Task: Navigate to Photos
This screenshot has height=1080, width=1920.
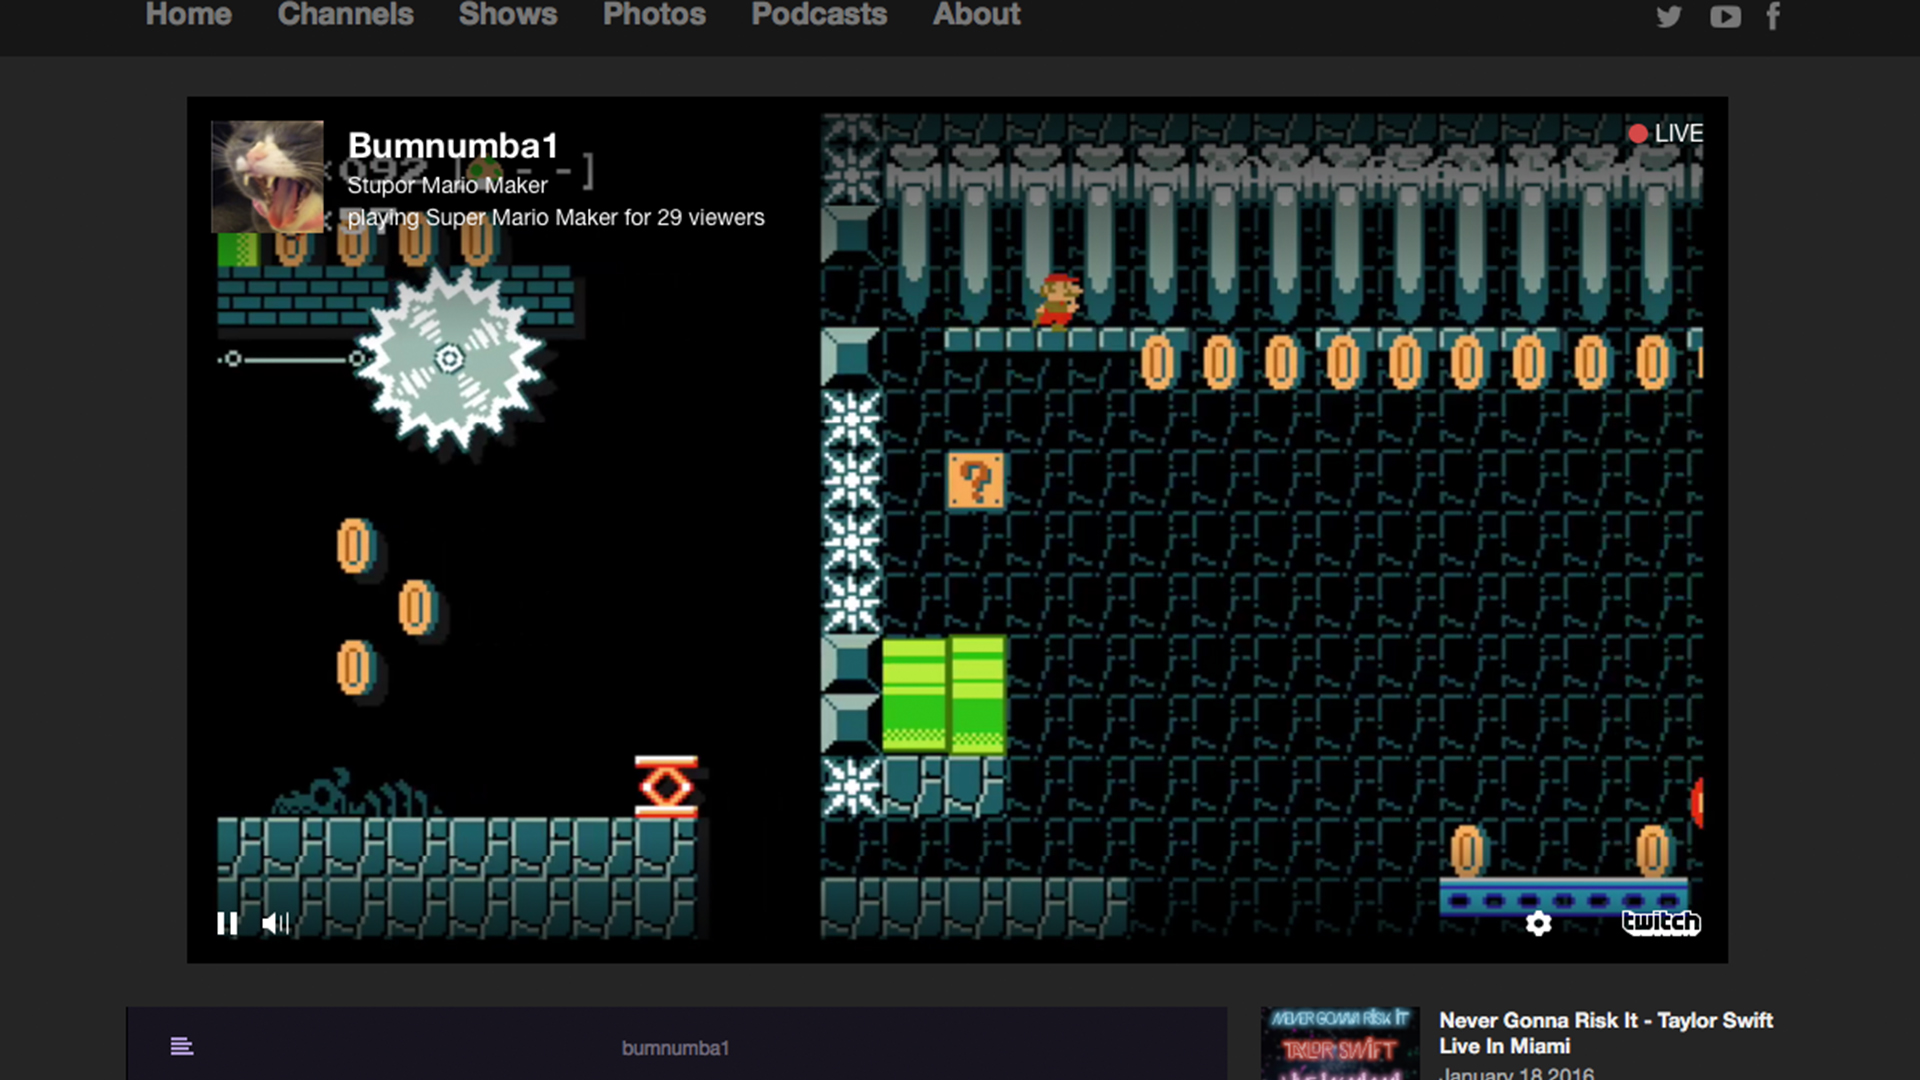Action: 654,14
